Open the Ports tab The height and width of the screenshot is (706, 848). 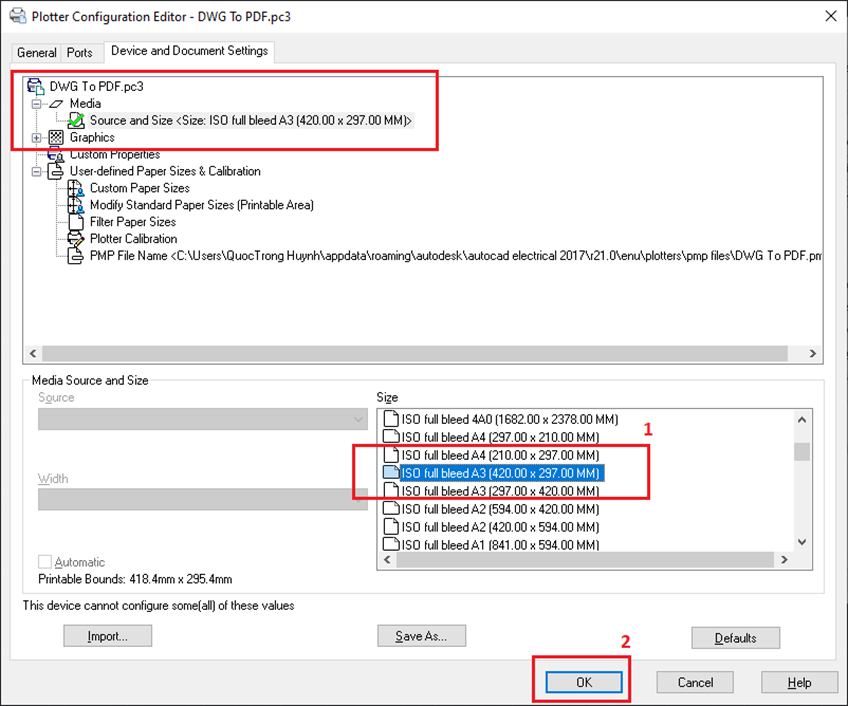point(80,53)
